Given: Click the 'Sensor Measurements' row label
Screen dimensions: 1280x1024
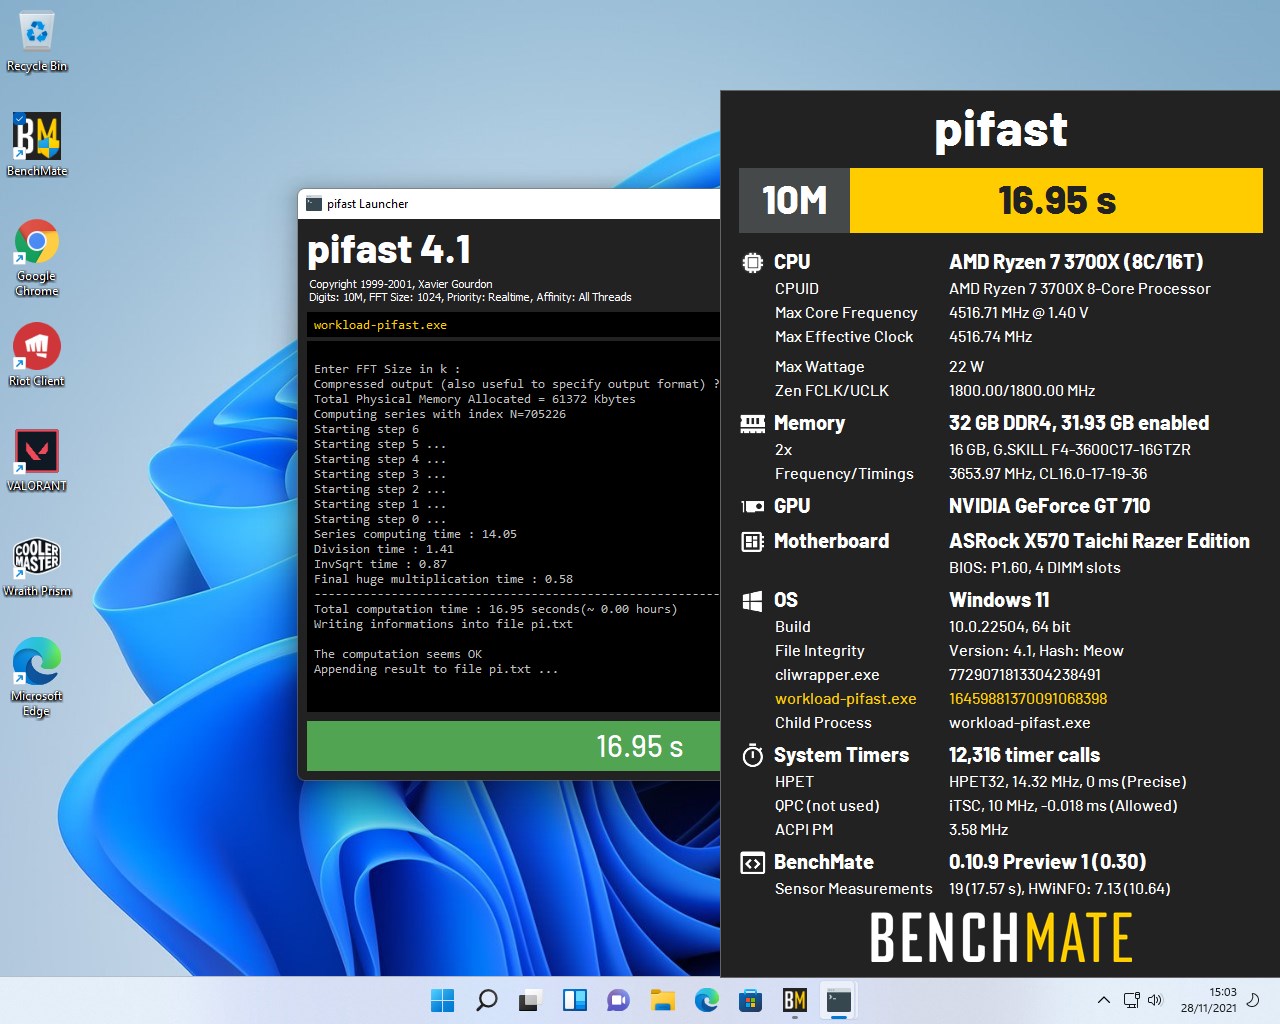Looking at the screenshot, I should (x=853, y=889).
